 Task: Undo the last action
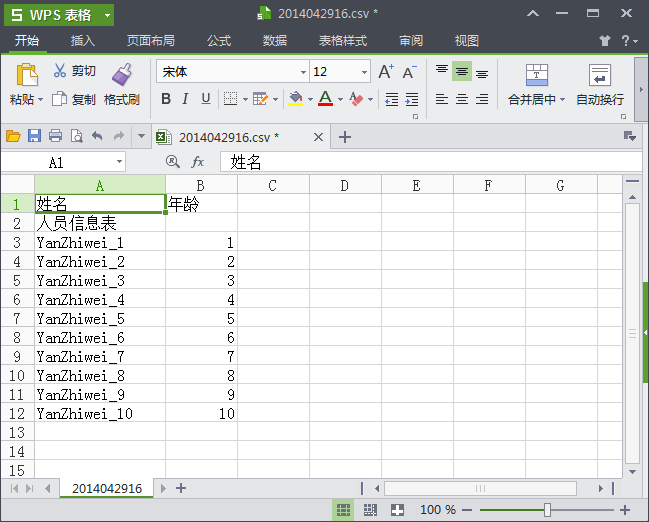point(97,136)
